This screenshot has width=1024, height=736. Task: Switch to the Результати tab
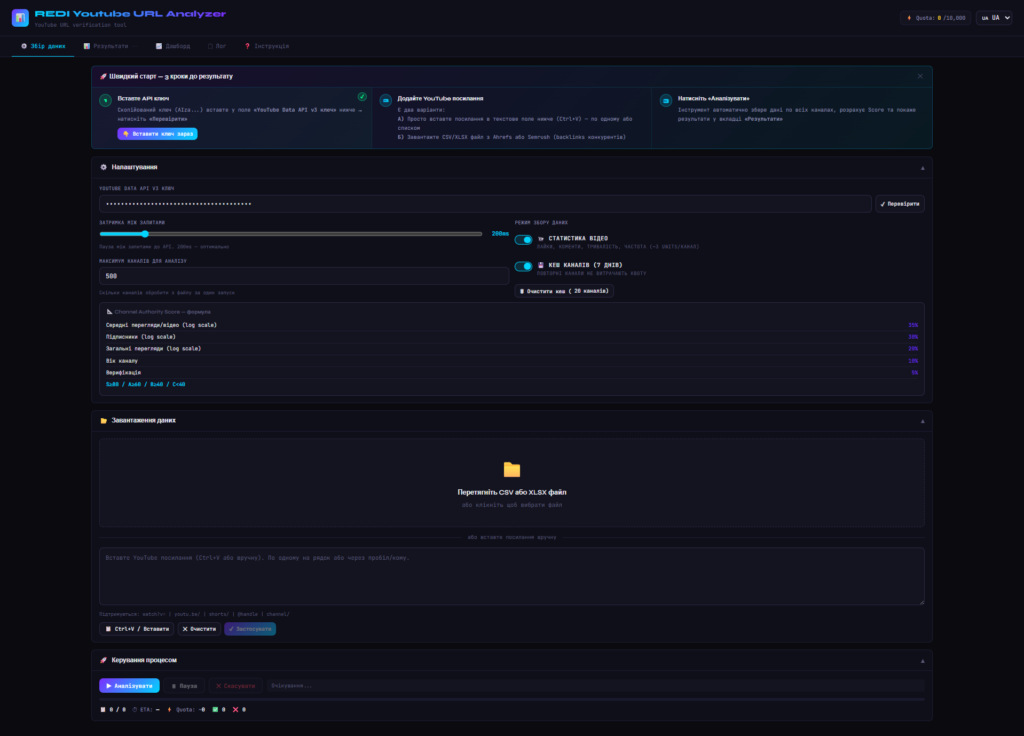pos(106,46)
